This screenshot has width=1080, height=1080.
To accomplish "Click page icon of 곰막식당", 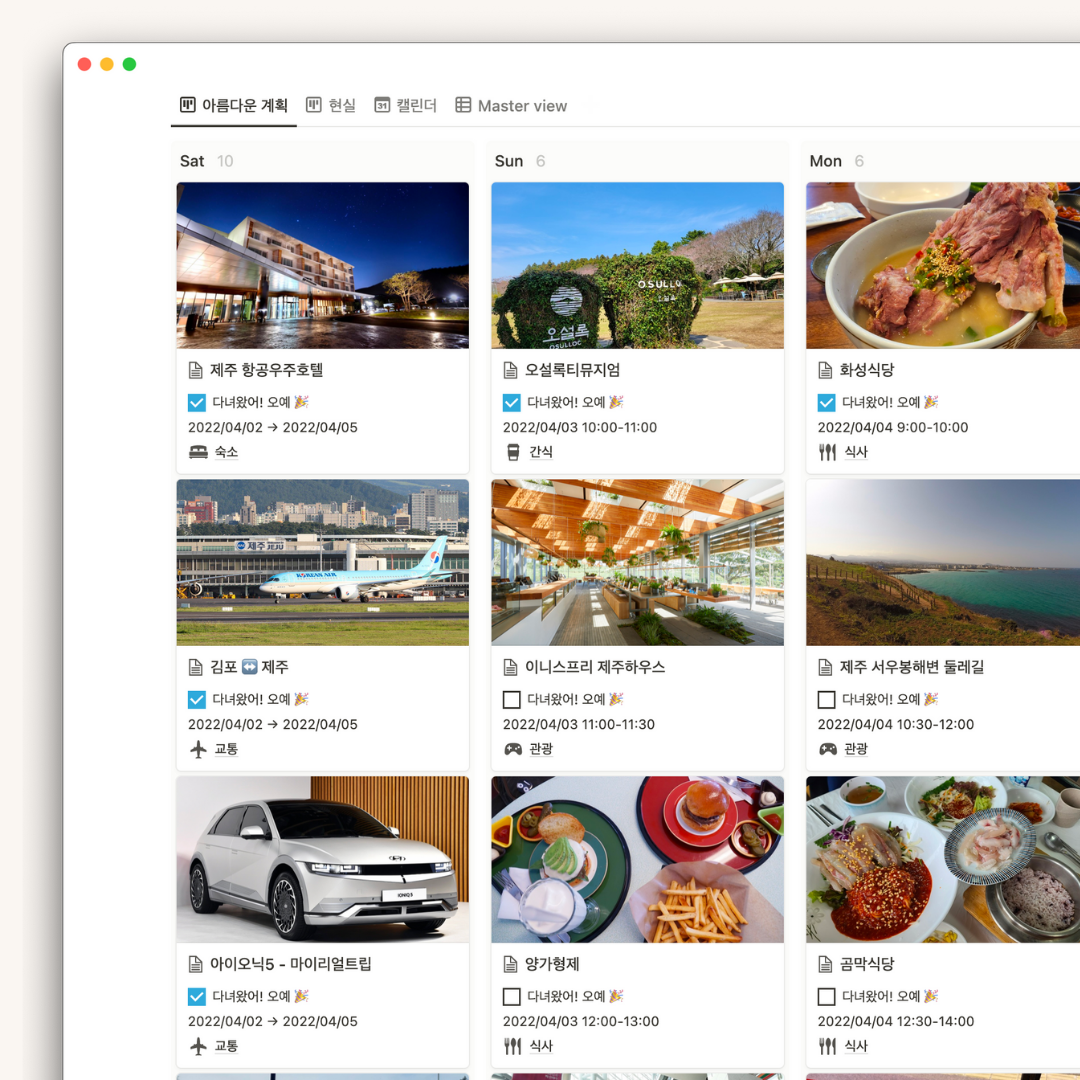I will [x=825, y=964].
